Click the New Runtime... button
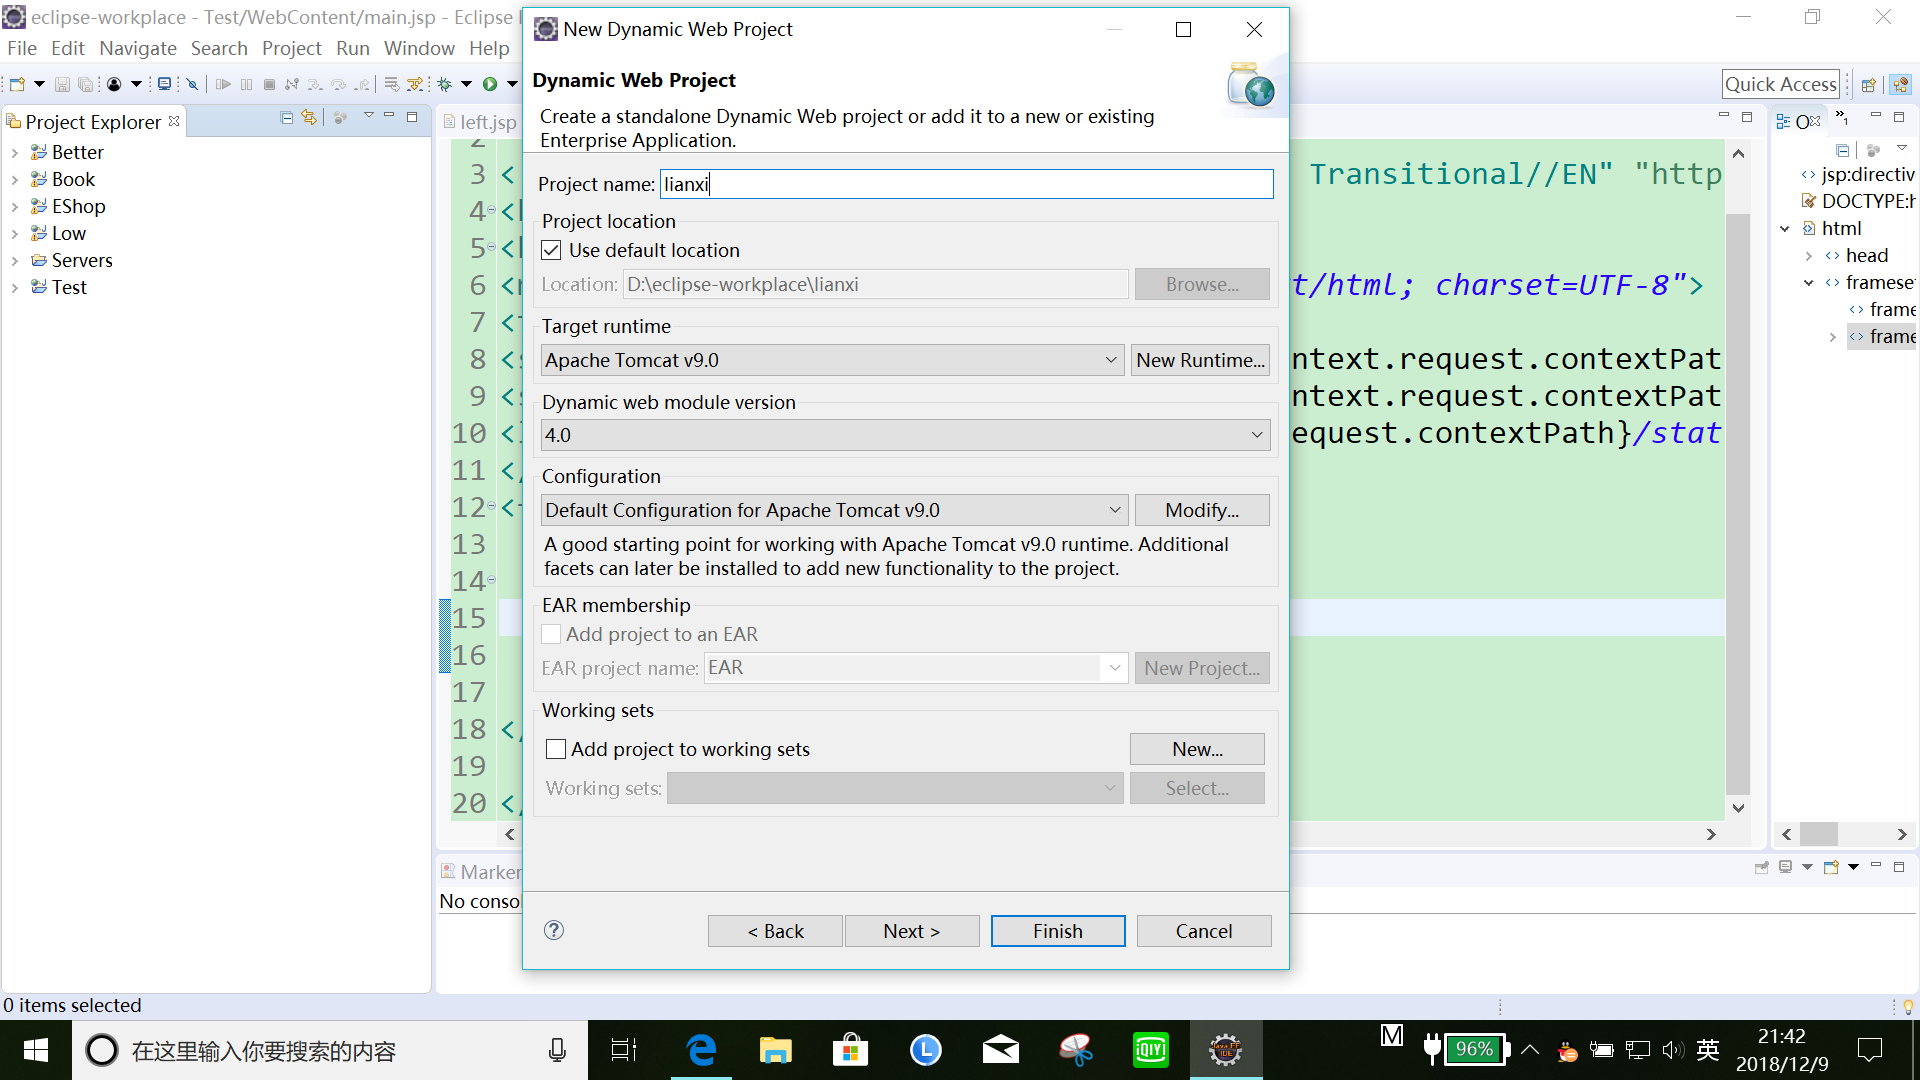1920x1080 pixels. point(1200,360)
